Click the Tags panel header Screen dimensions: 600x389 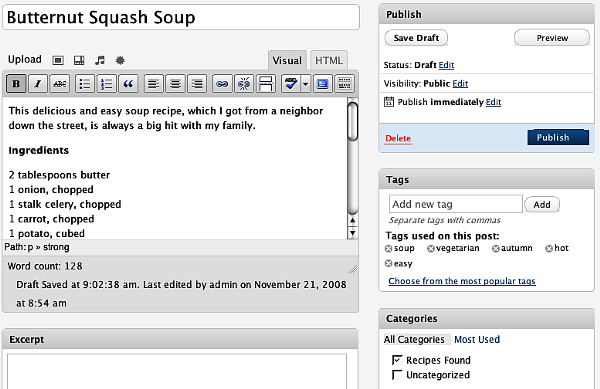point(486,179)
